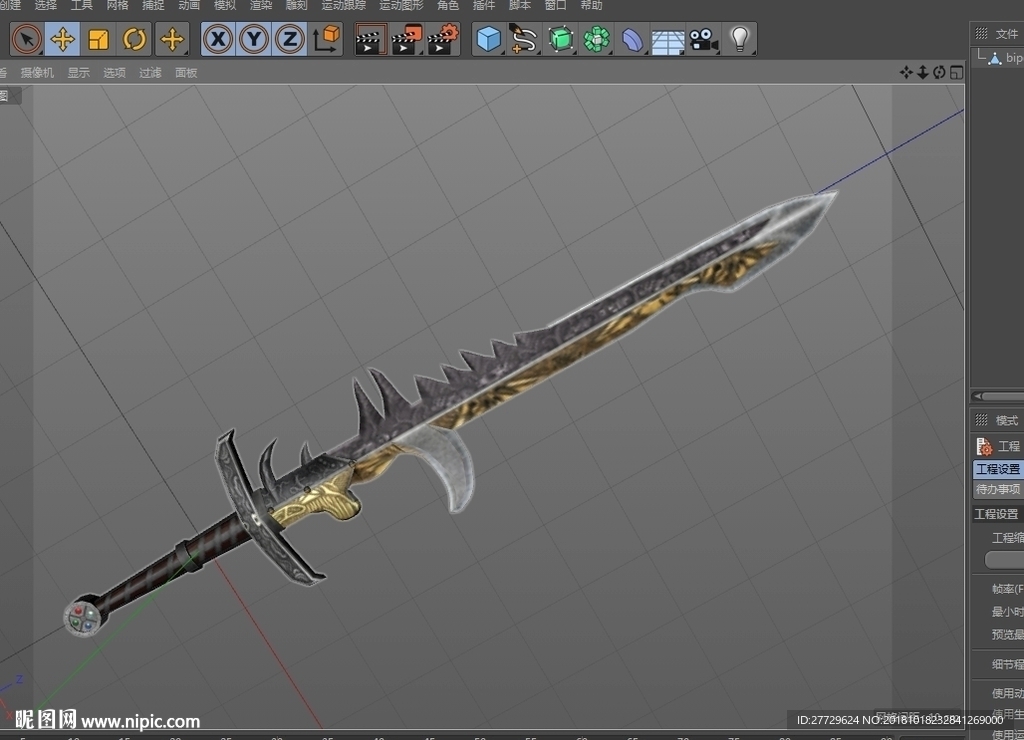Click the viewport maximize toggle icon
Screen dimensions: 1024x740
coord(956,72)
